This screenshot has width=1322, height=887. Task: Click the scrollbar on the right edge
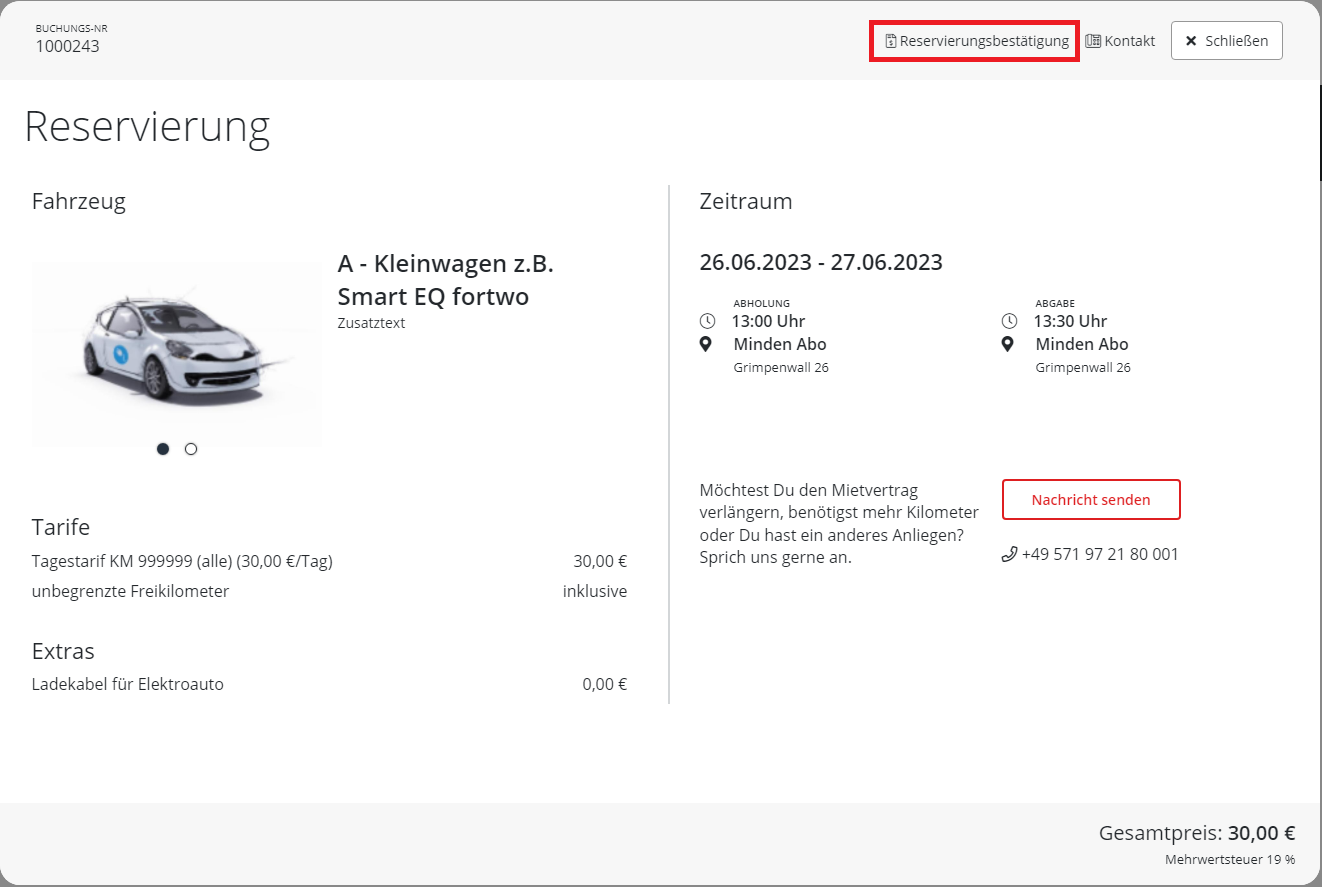pyautogui.click(x=1320, y=130)
